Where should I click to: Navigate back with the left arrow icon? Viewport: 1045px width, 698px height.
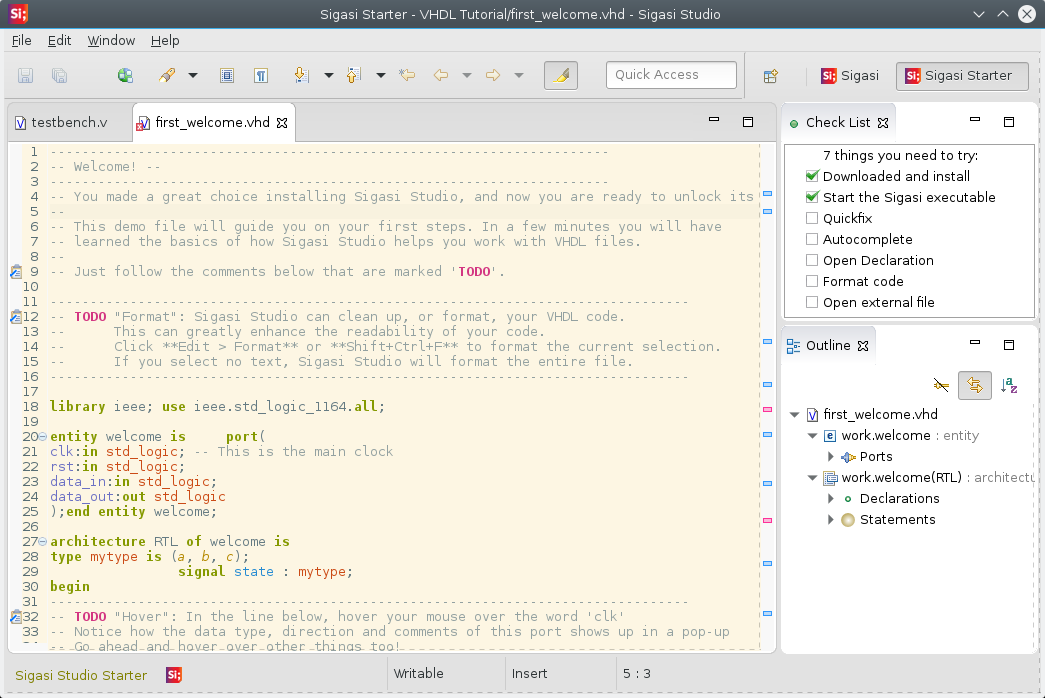pos(441,75)
